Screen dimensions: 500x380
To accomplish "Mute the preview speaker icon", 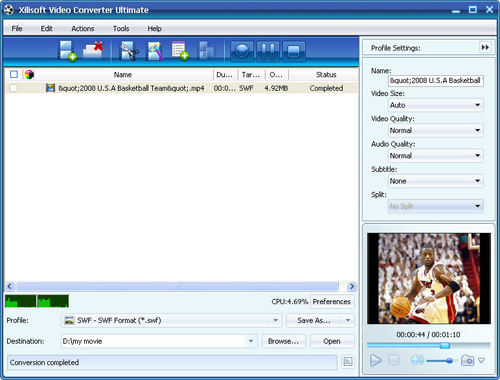I will click(417, 360).
